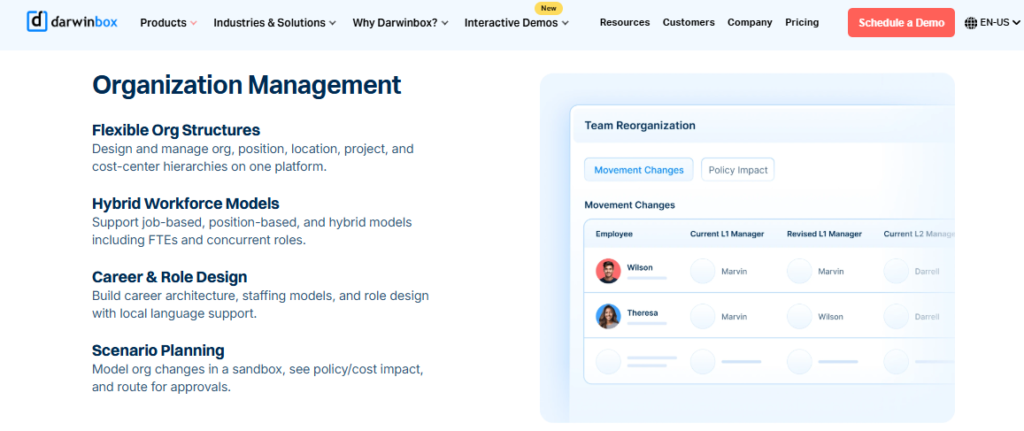The height and width of the screenshot is (431, 1024).
Task: Click the Current L1 Manager column header
Action: [x=727, y=234]
